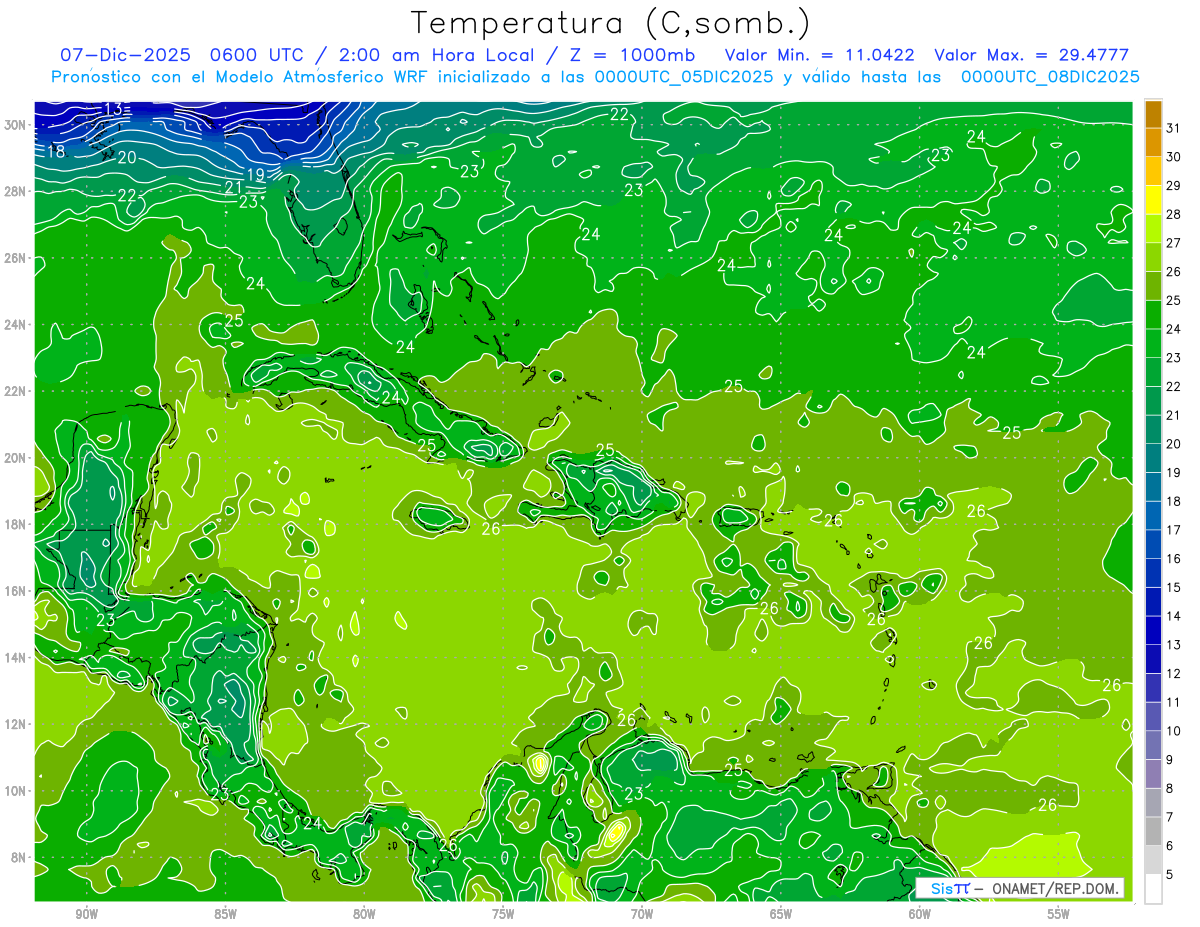The width and height of the screenshot is (1200, 927).
Task: Click the '80W' longitude axis label
Action: [364, 914]
